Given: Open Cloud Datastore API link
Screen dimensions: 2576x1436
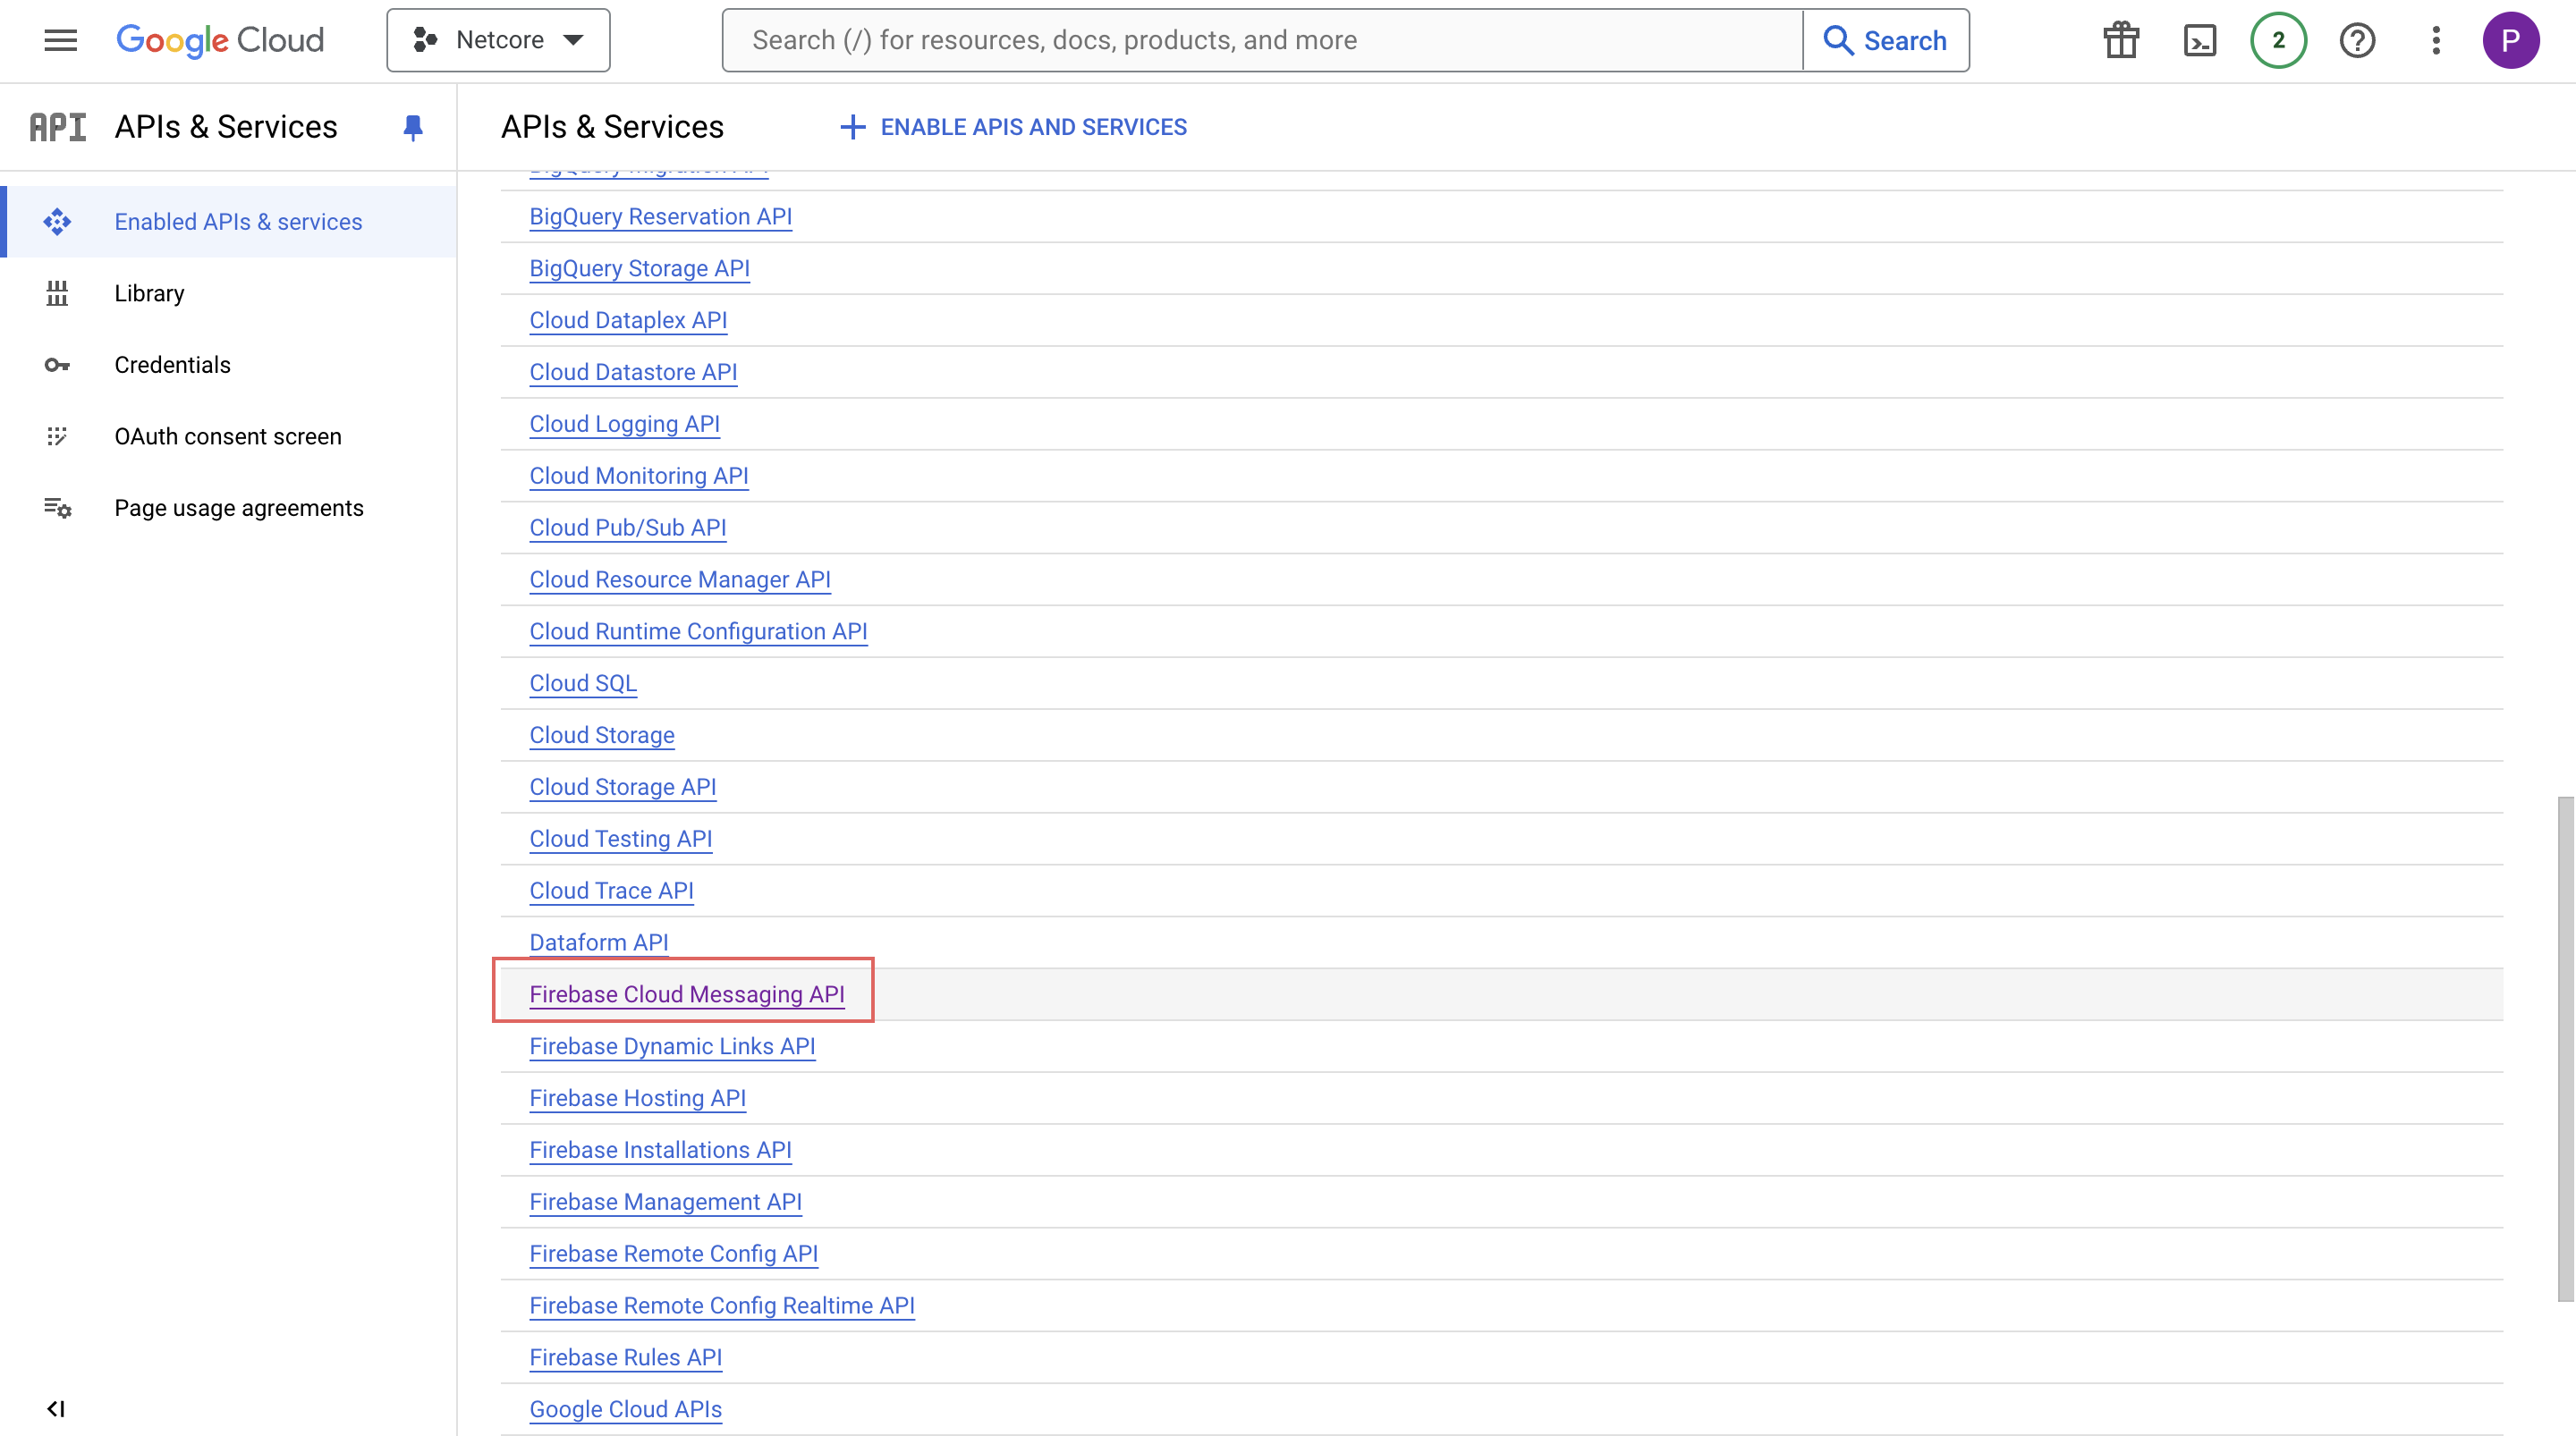Looking at the screenshot, I should pos(633,372).
